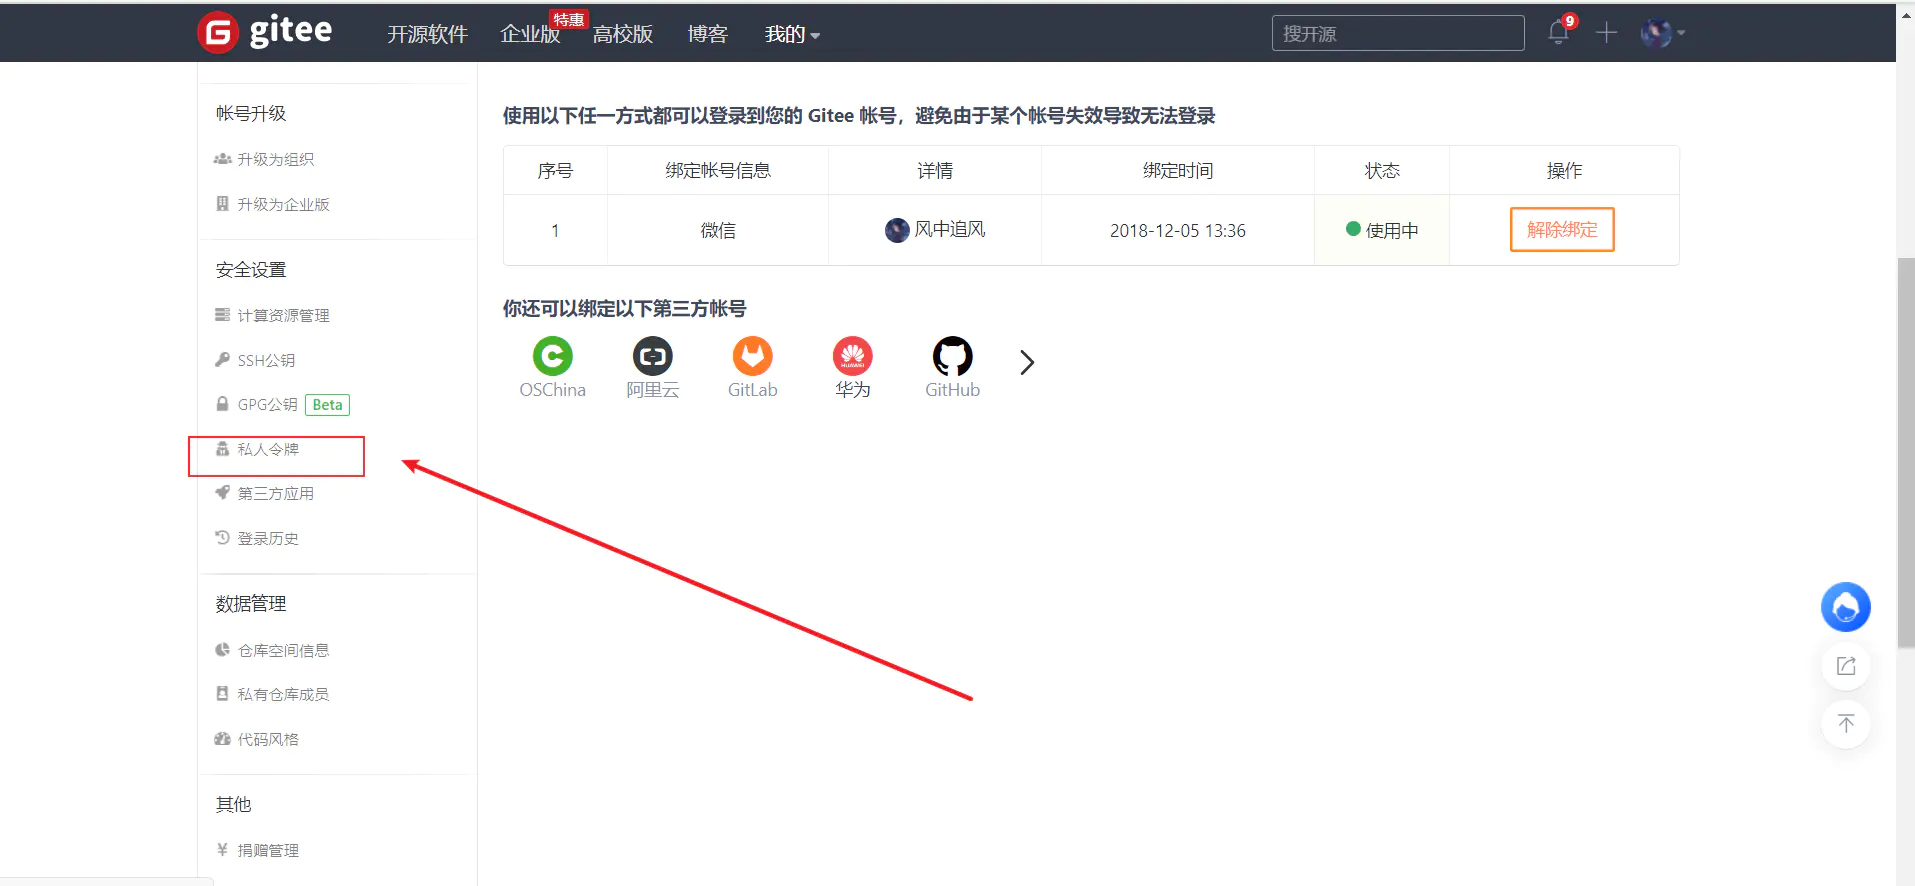The width and height of the screenshot is (1915, 886).
Task: Open the 企业版 menu item
Action: point(530,34)
